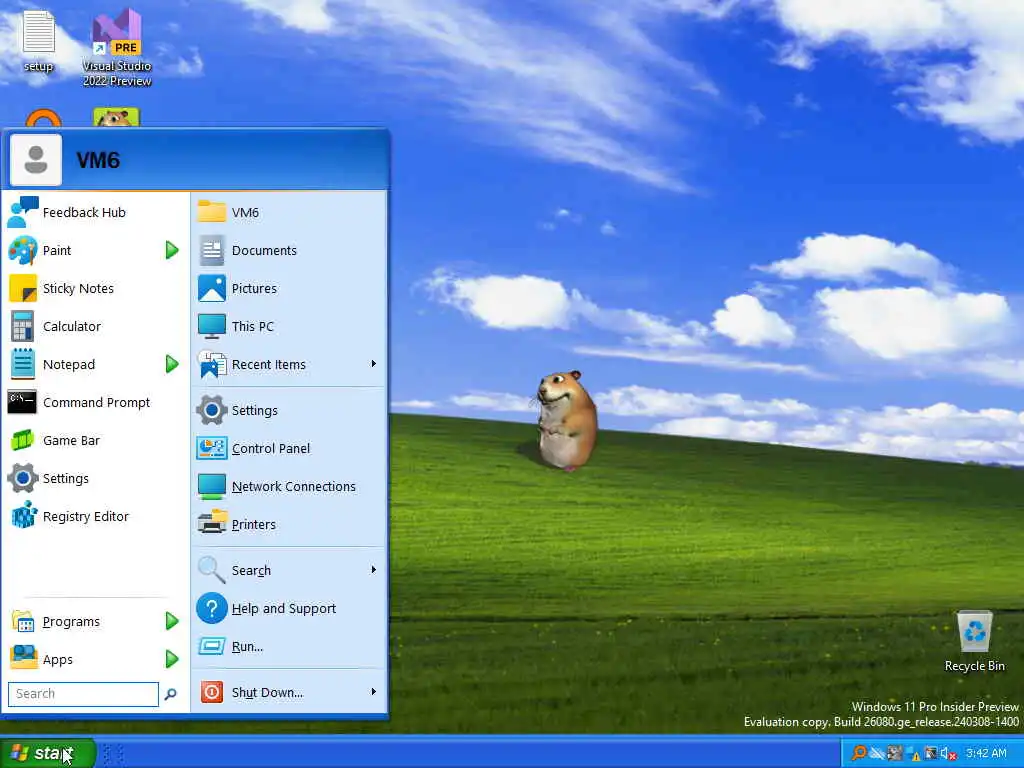
Task: Open Sticky Notes
Action: coord(96,288)
